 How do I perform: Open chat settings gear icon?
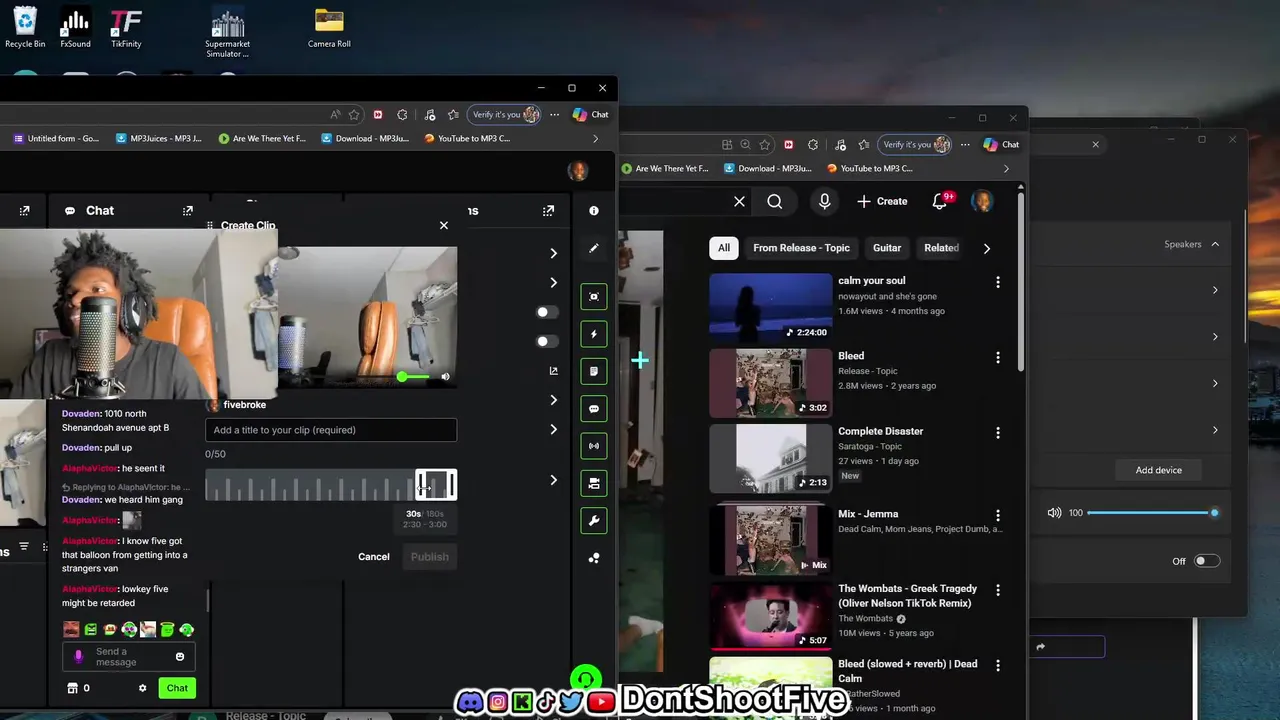142,688
